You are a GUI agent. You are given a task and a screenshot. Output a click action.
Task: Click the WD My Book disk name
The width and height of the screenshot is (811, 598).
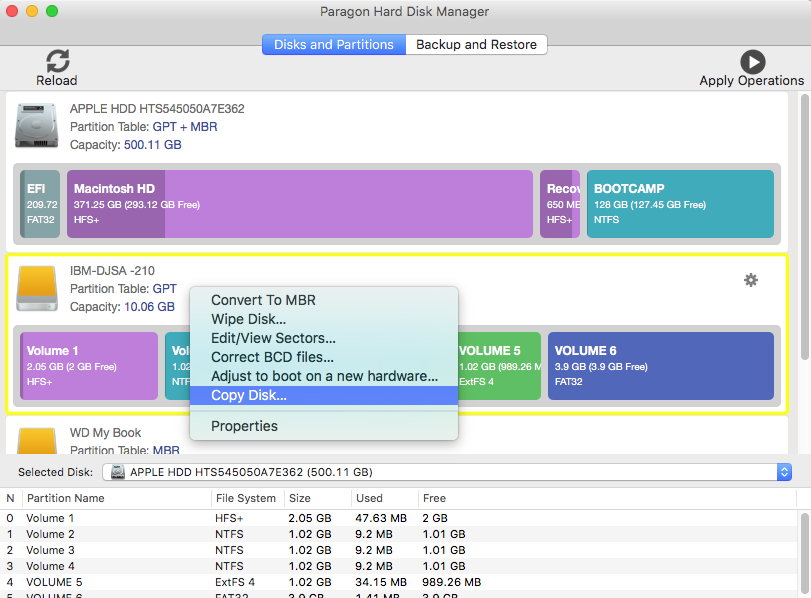tap(106, 432)
